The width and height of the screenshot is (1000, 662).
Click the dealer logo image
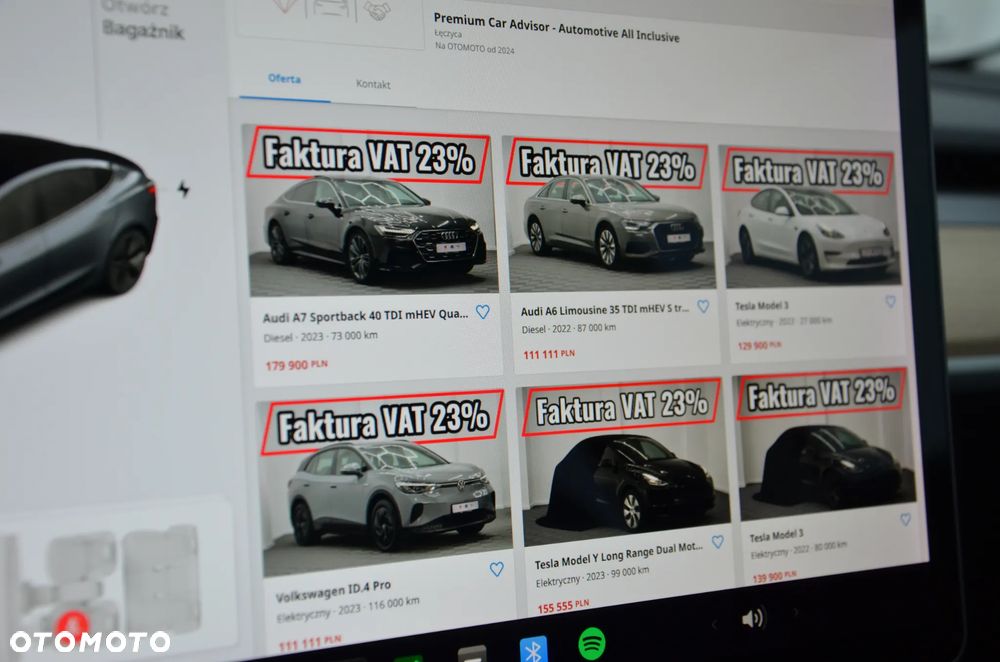coord(330,18)
